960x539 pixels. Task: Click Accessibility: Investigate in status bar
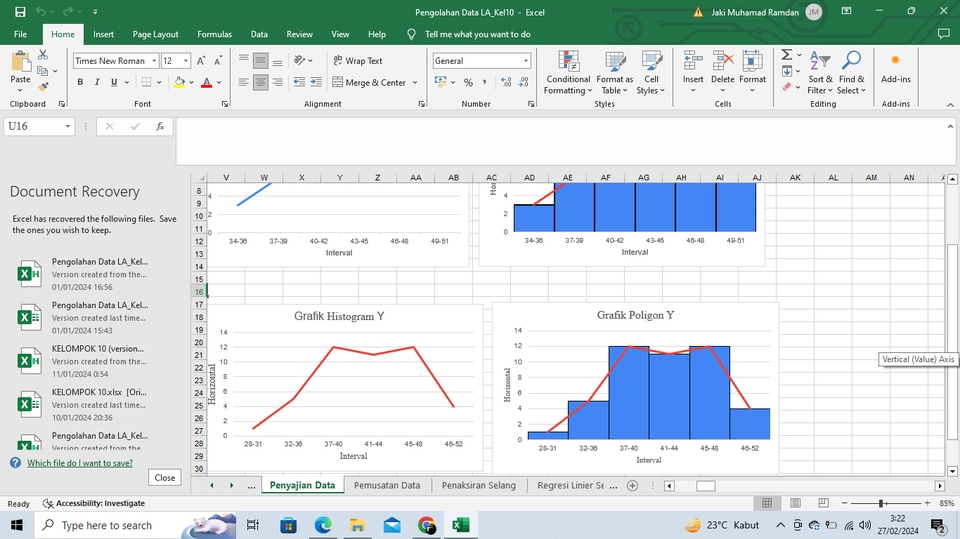(94, 503)
